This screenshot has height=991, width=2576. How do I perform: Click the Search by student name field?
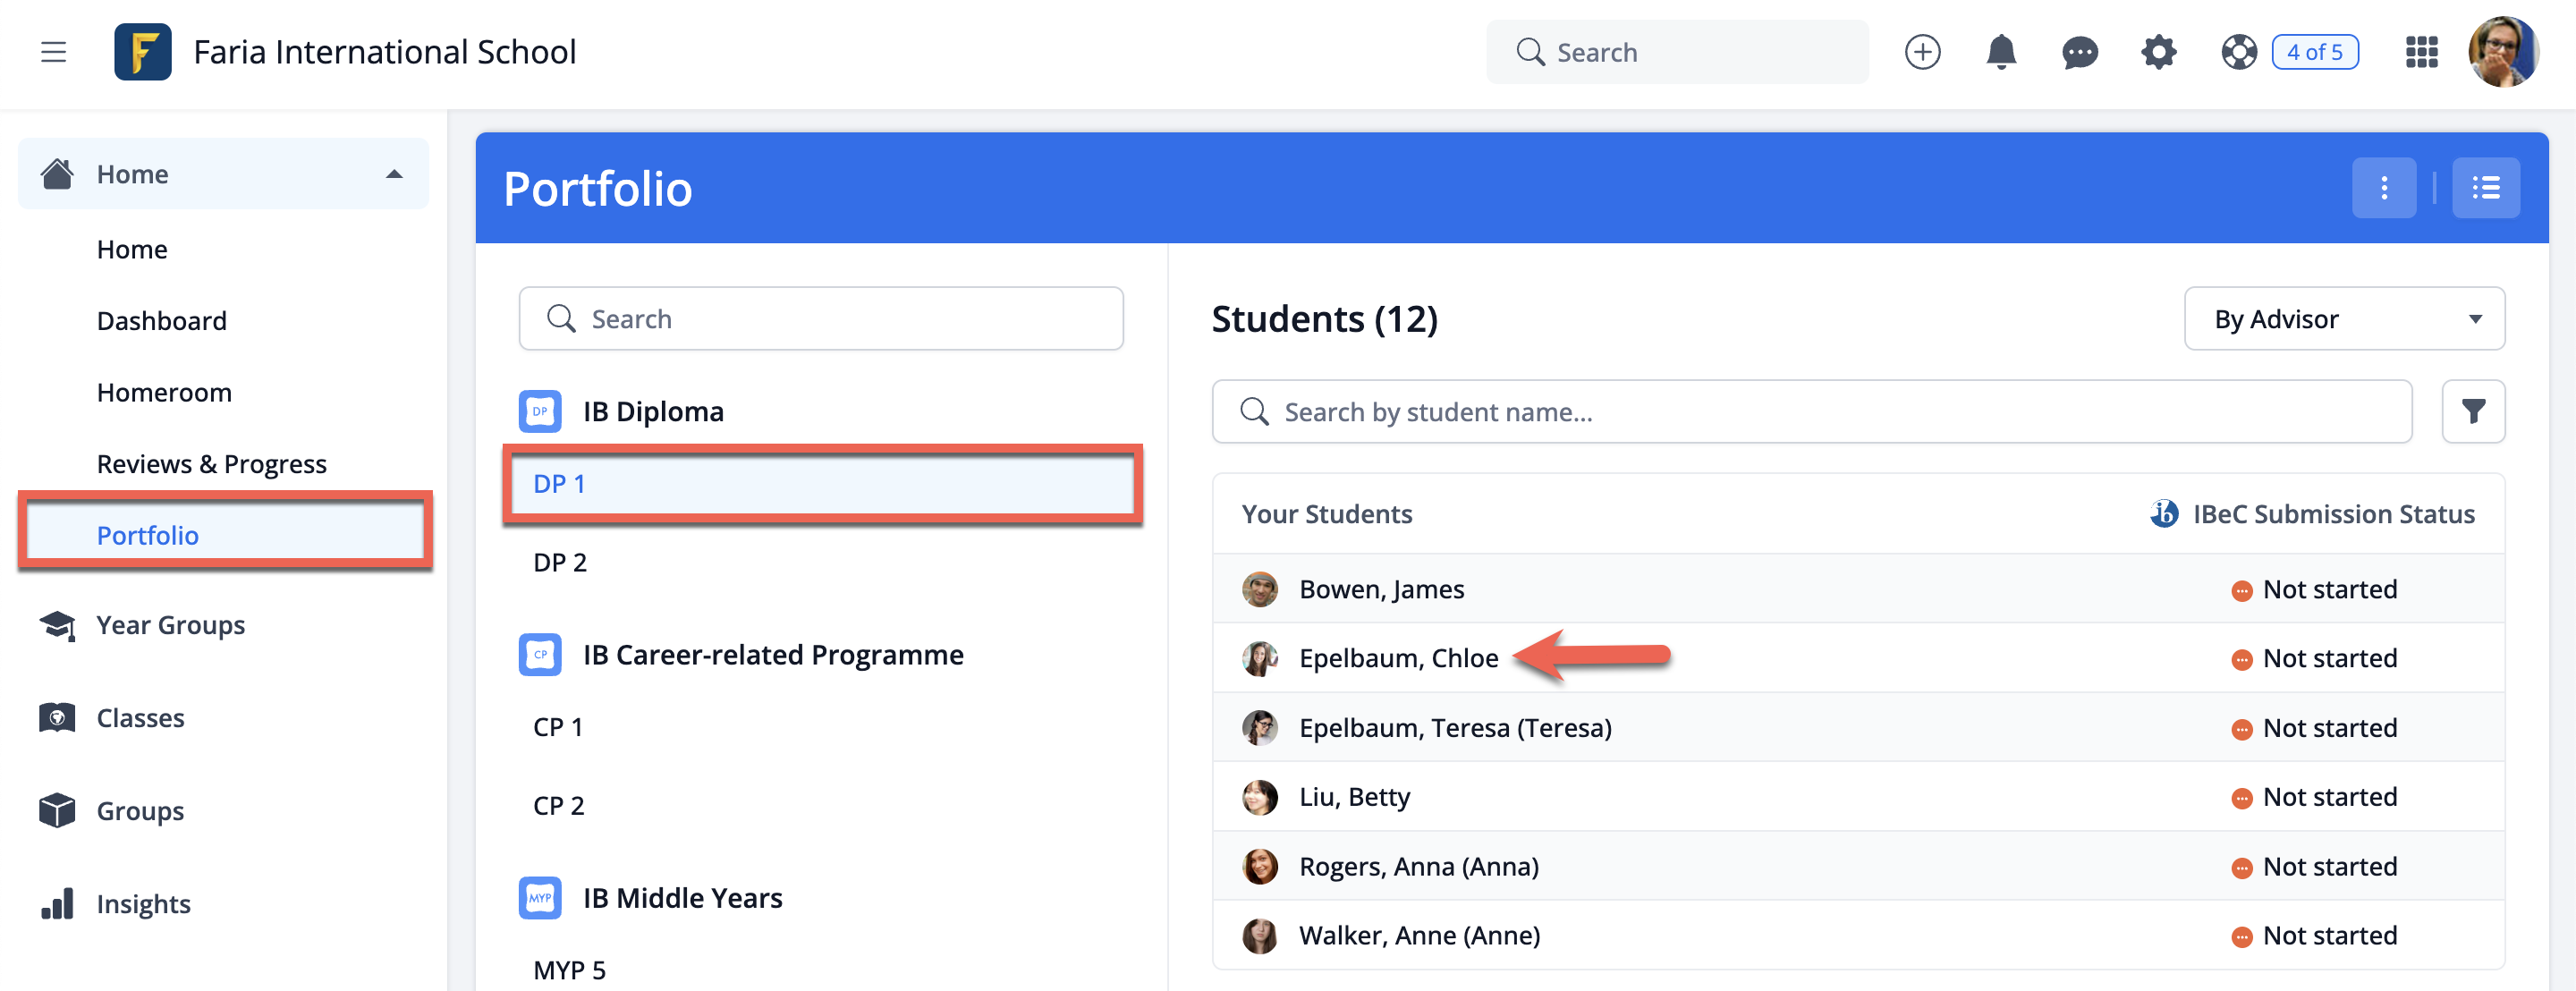(x=1810, y=411)
